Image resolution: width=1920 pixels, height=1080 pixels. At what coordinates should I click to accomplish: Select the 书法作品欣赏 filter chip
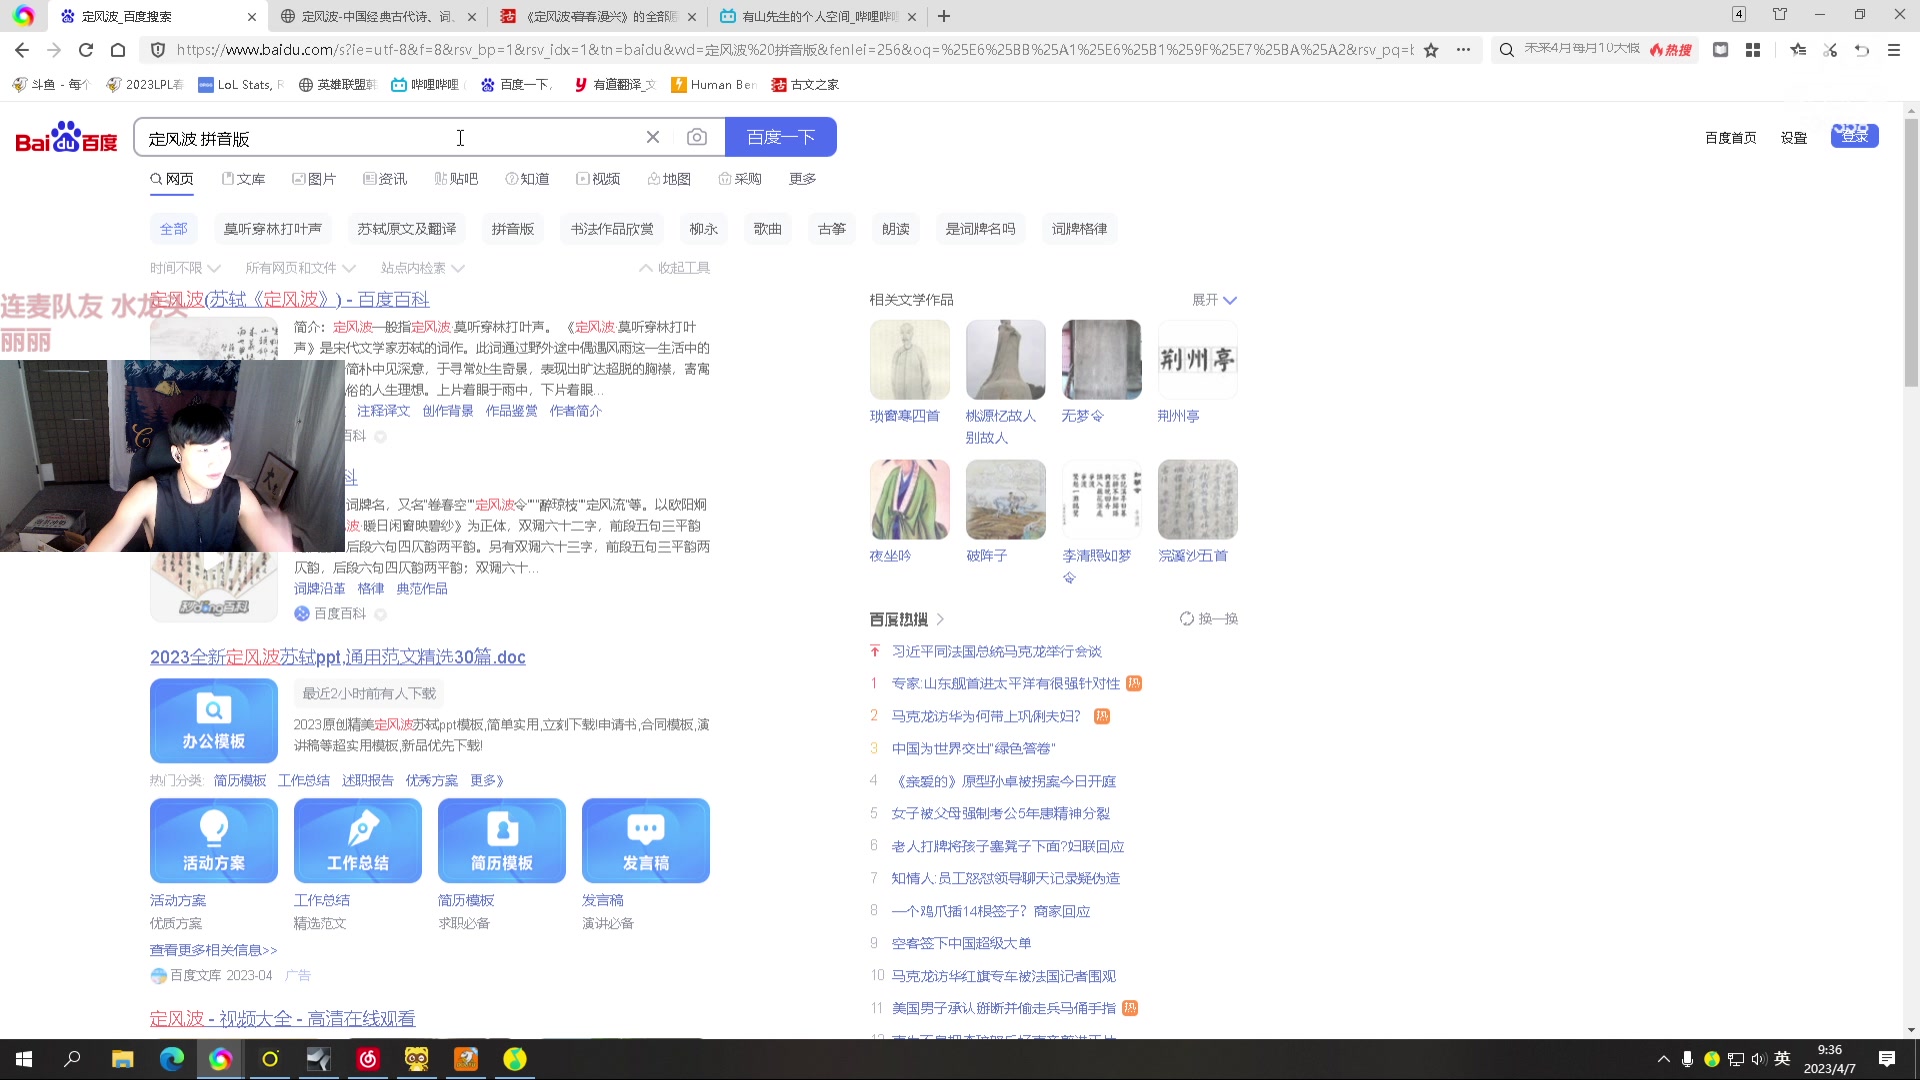[x=612, y=229]
